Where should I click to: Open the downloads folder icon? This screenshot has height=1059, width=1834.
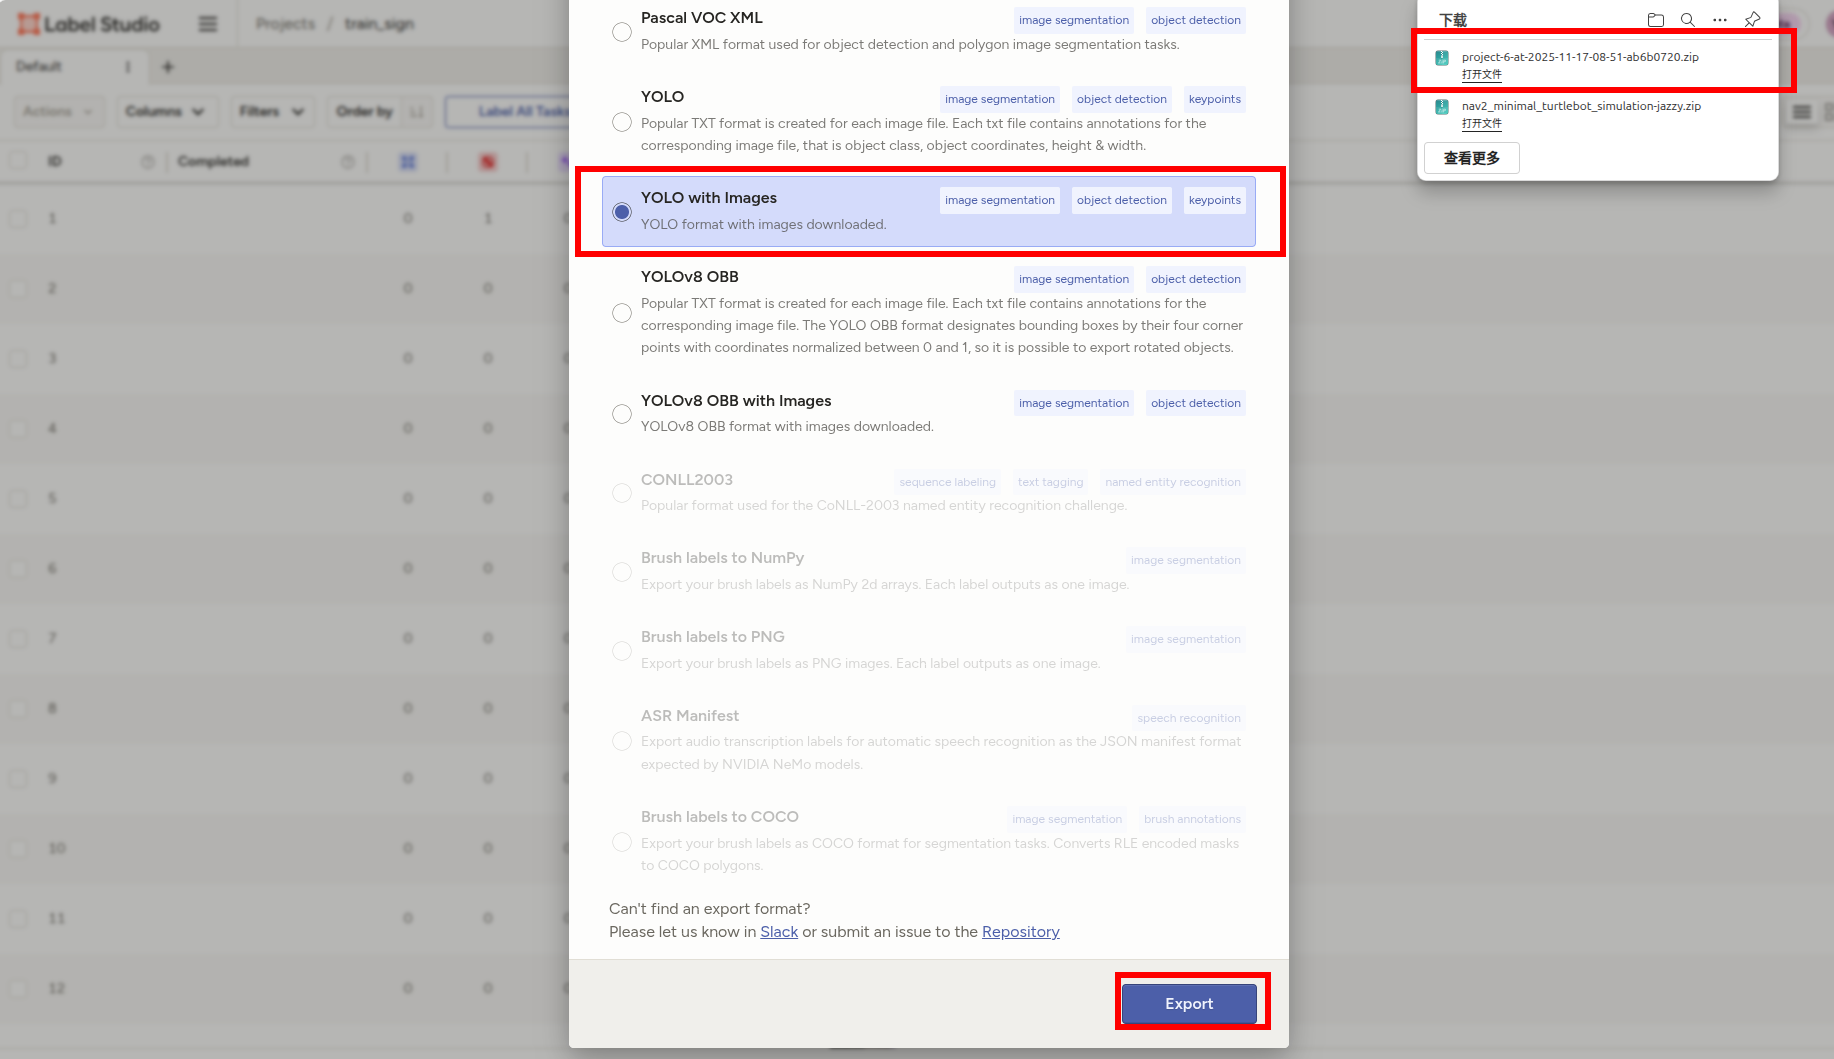click(x=1655, y=20)
